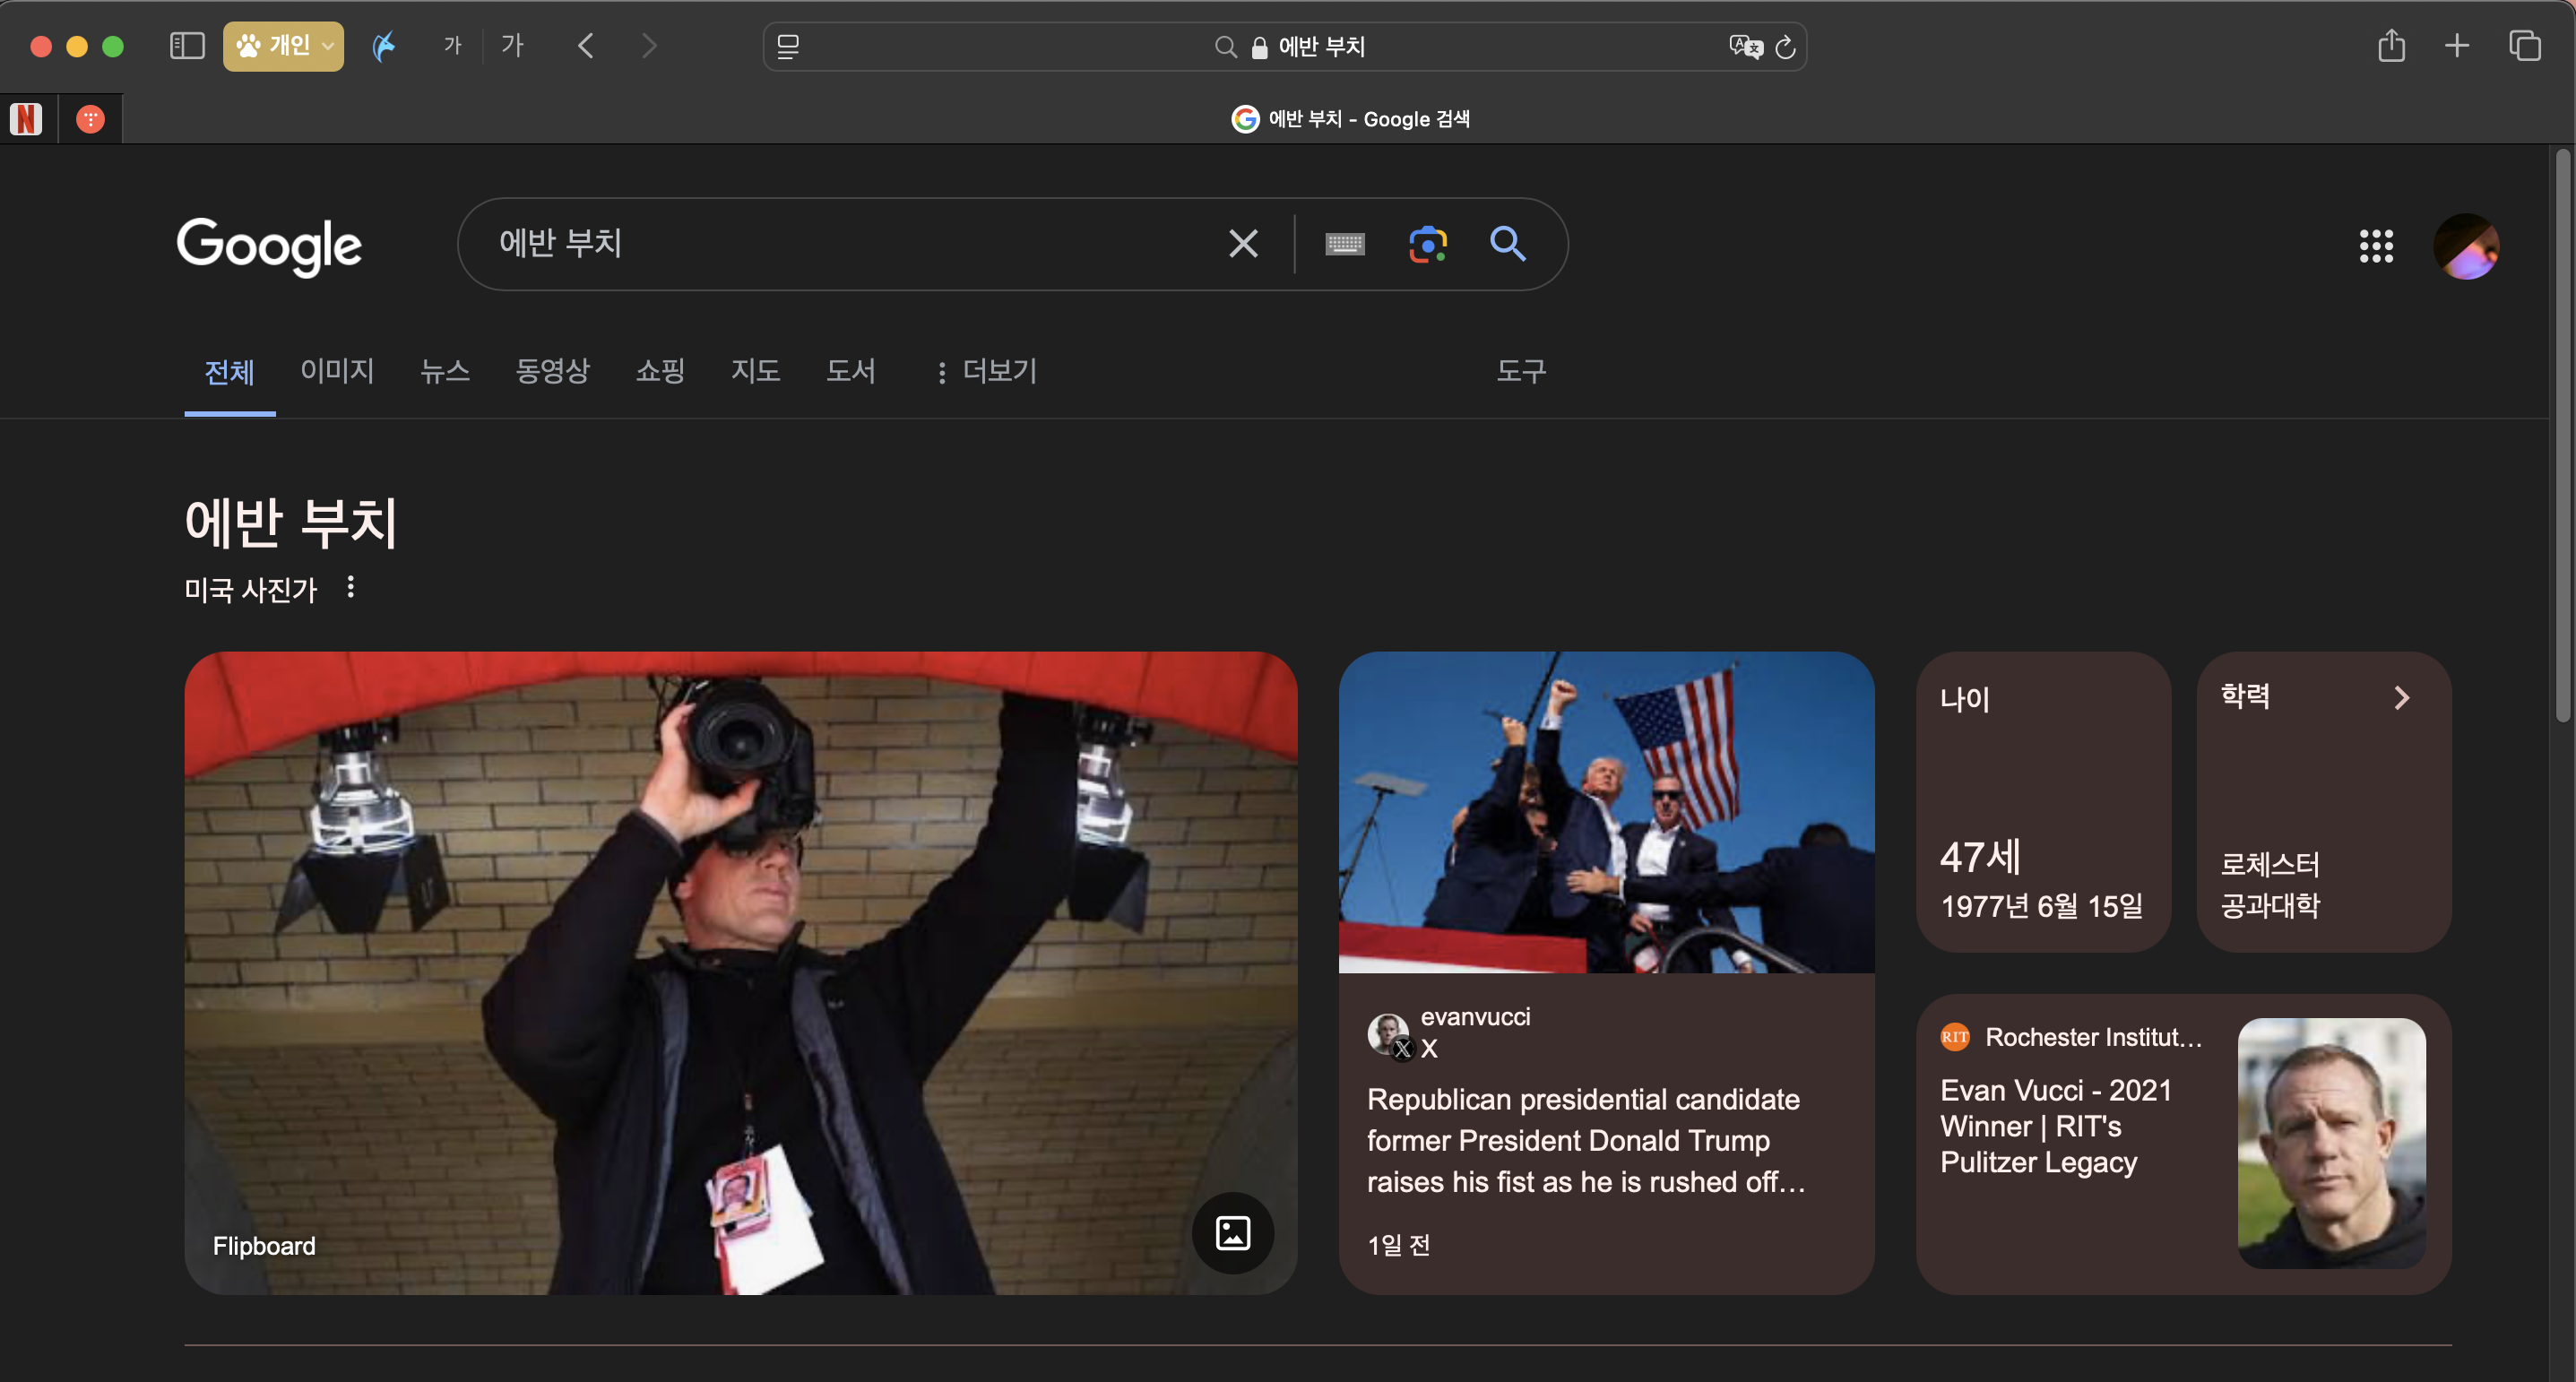This screenshot has height=1382, width=2576.
Task: Open the Share menu icon
Action: click(2391, 45)
